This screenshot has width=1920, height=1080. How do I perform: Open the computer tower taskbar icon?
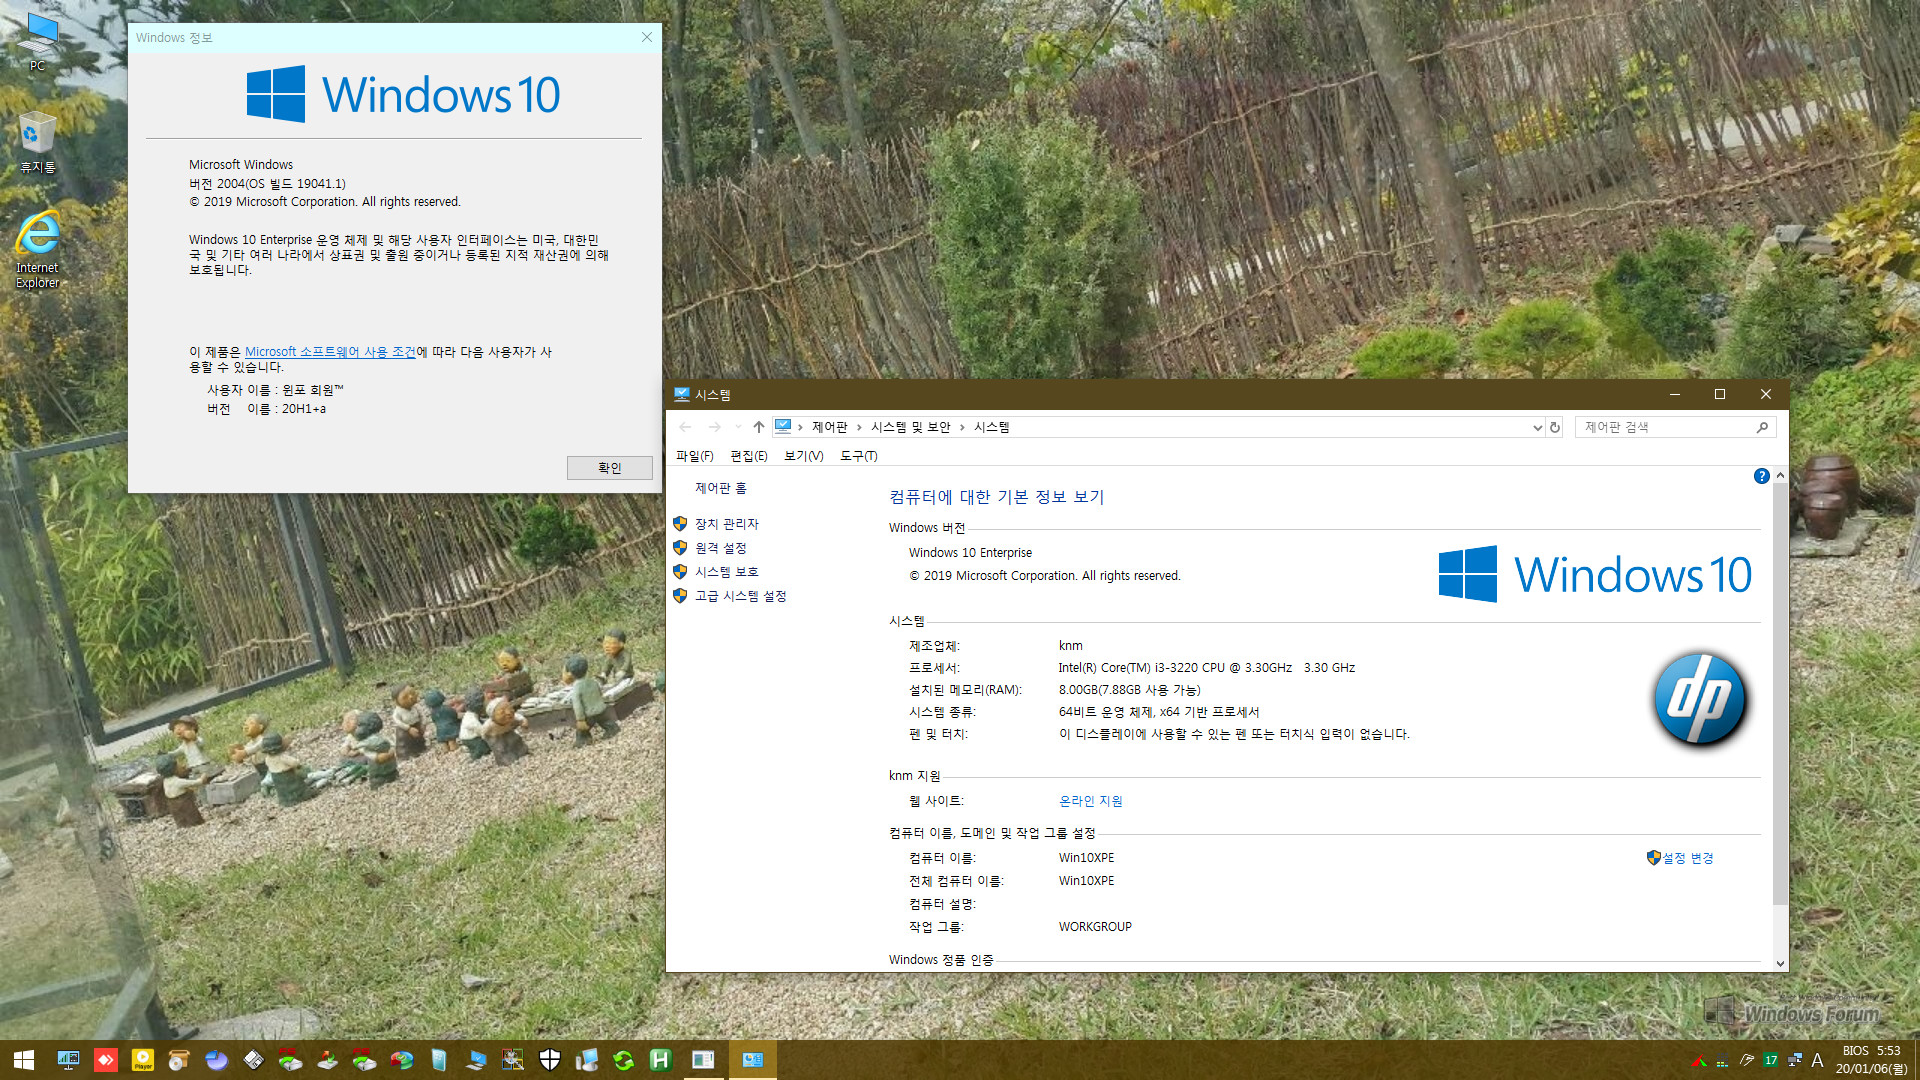587,1060
